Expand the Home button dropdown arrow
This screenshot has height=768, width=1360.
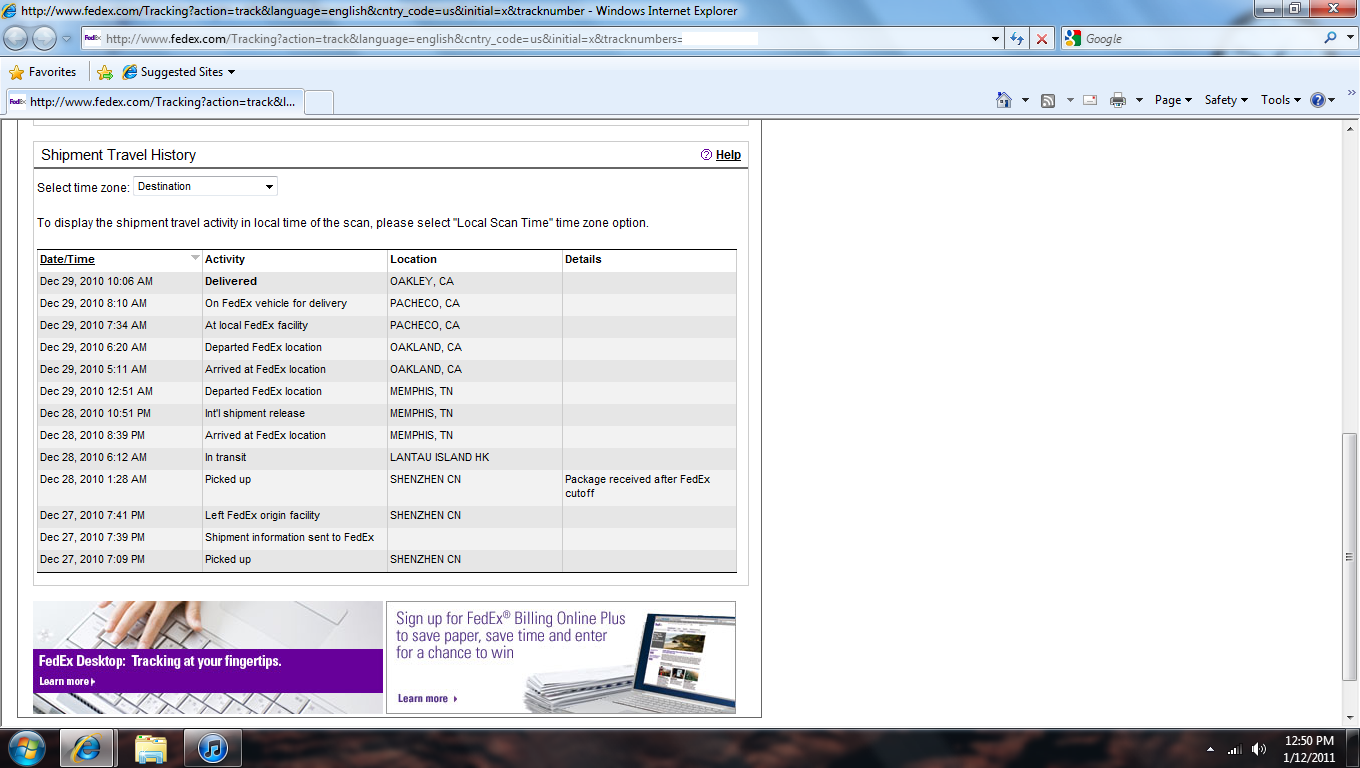pyautogui.click(x=1025, y=100)
